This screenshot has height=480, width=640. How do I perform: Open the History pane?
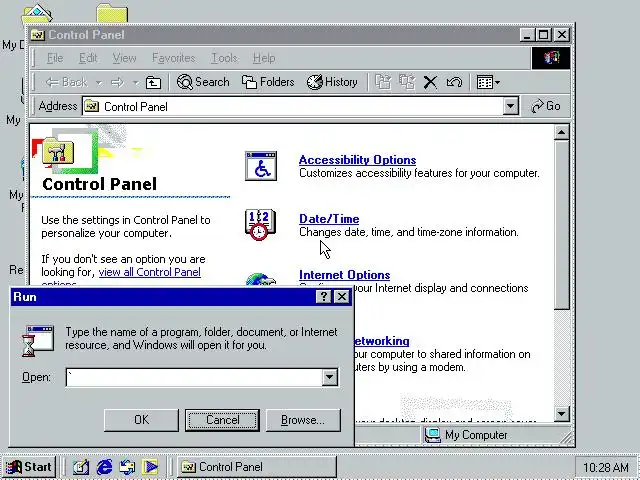(332, 82)
